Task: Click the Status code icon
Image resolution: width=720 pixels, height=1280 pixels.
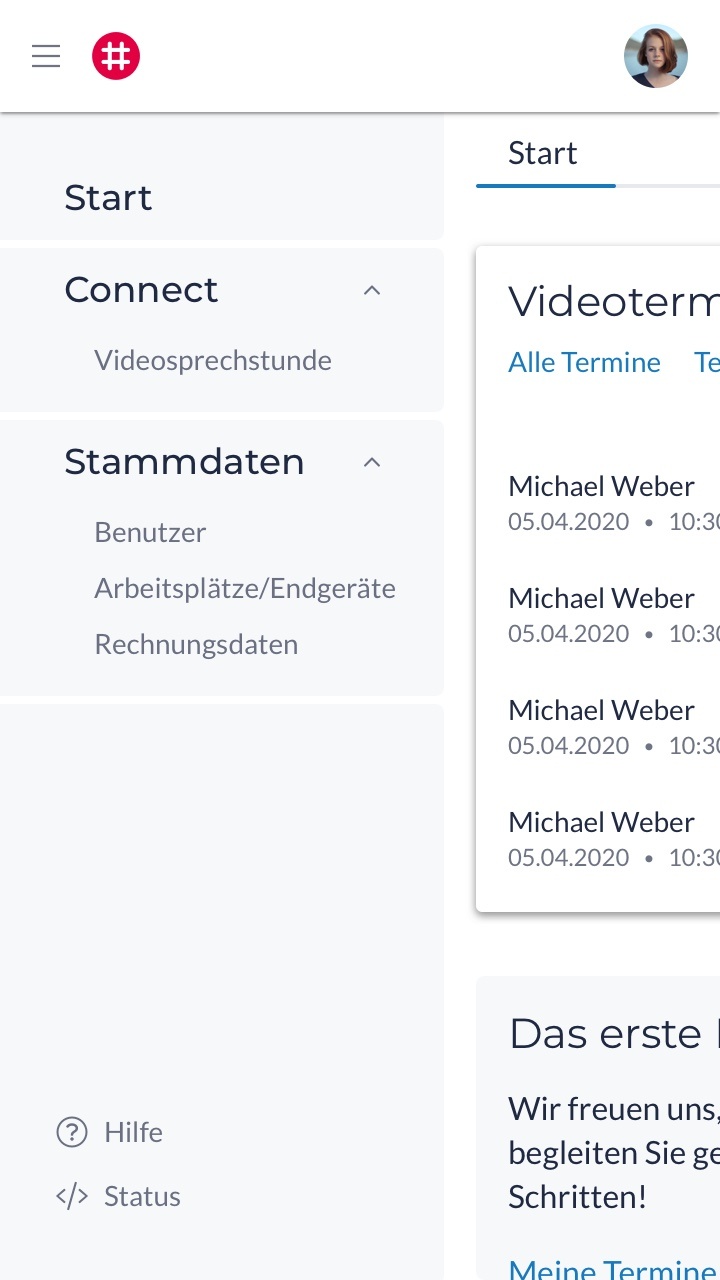Action: 72,1196
